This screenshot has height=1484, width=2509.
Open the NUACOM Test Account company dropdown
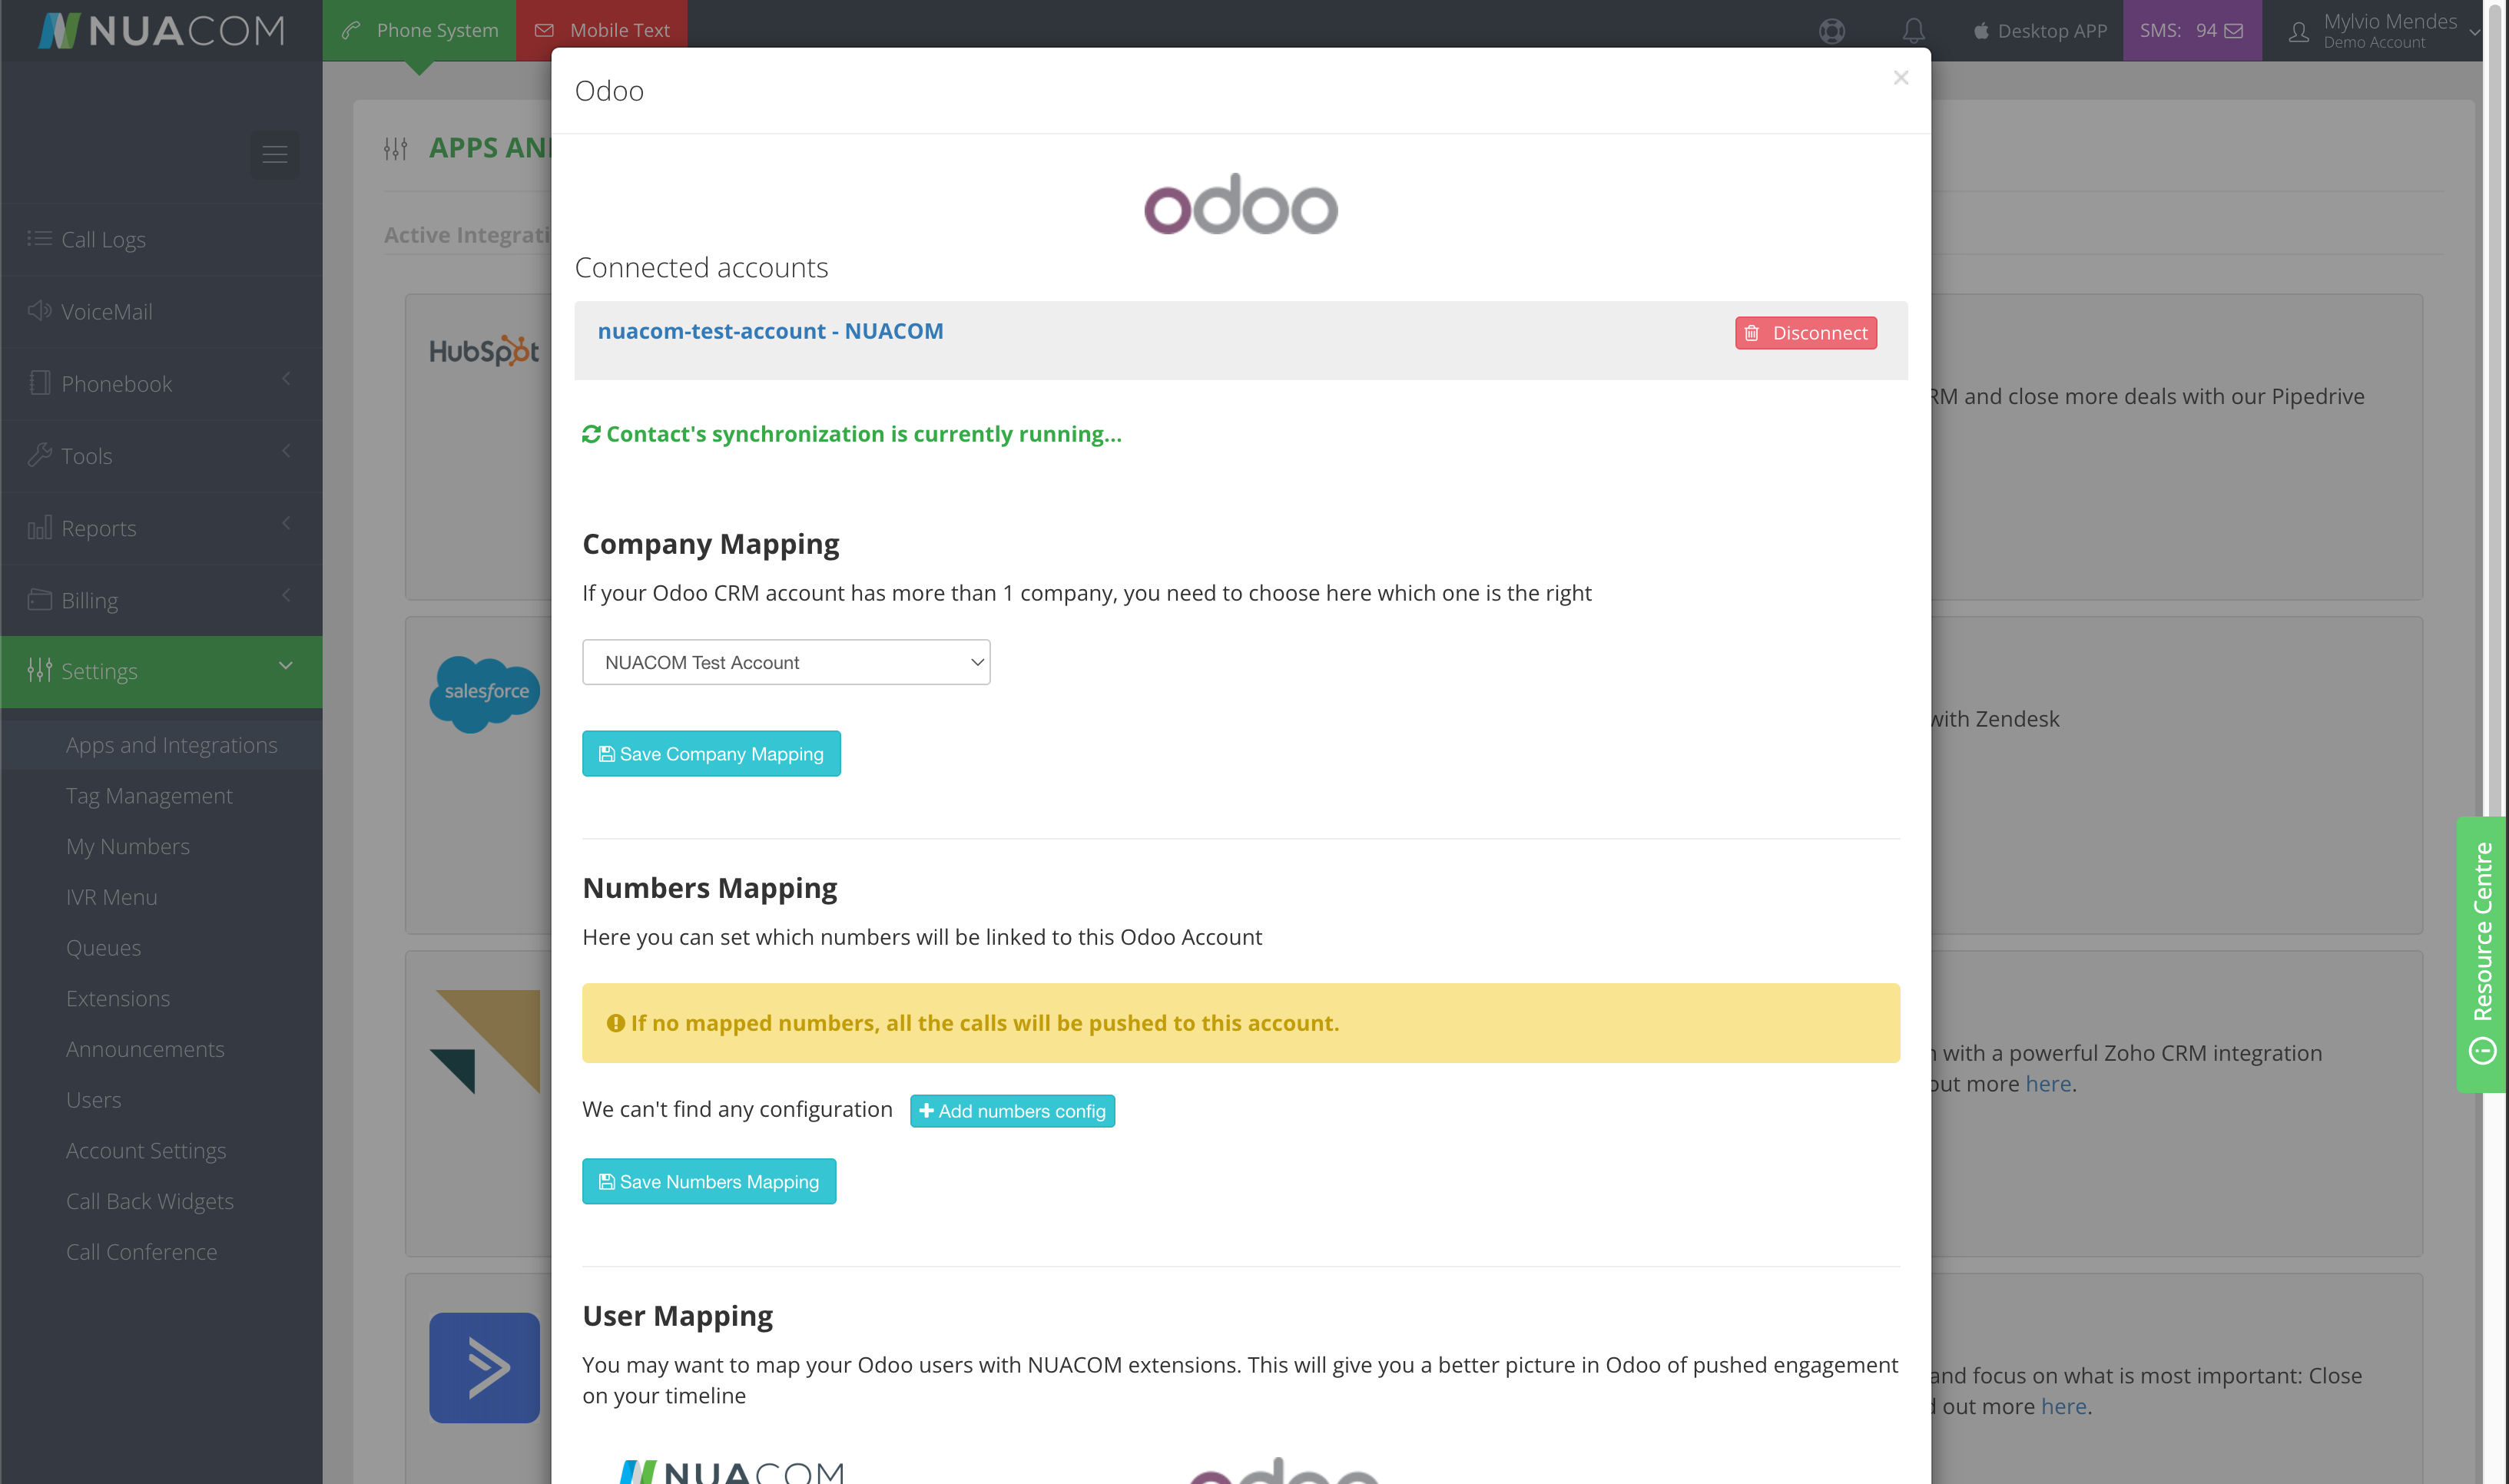point(786,662)
